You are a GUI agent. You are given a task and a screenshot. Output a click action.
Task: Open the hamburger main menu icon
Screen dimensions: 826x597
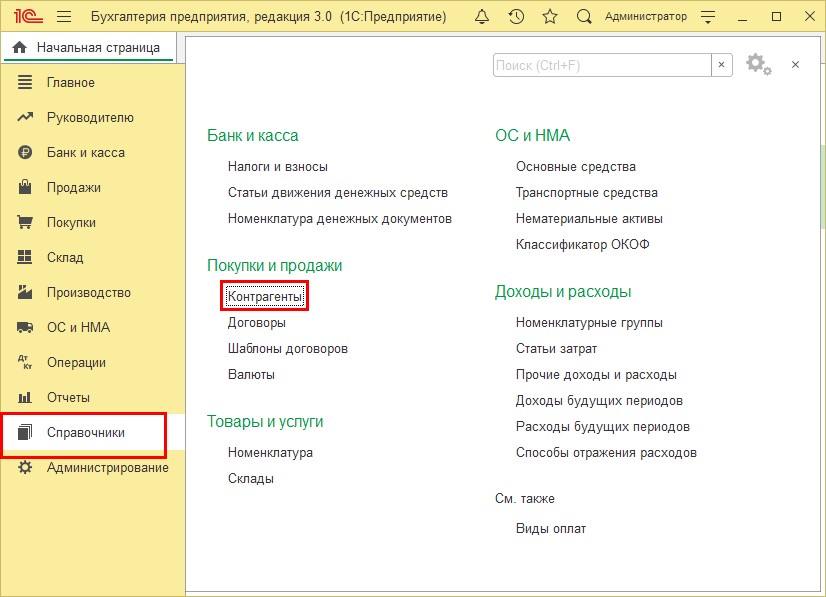pos(64,17)
